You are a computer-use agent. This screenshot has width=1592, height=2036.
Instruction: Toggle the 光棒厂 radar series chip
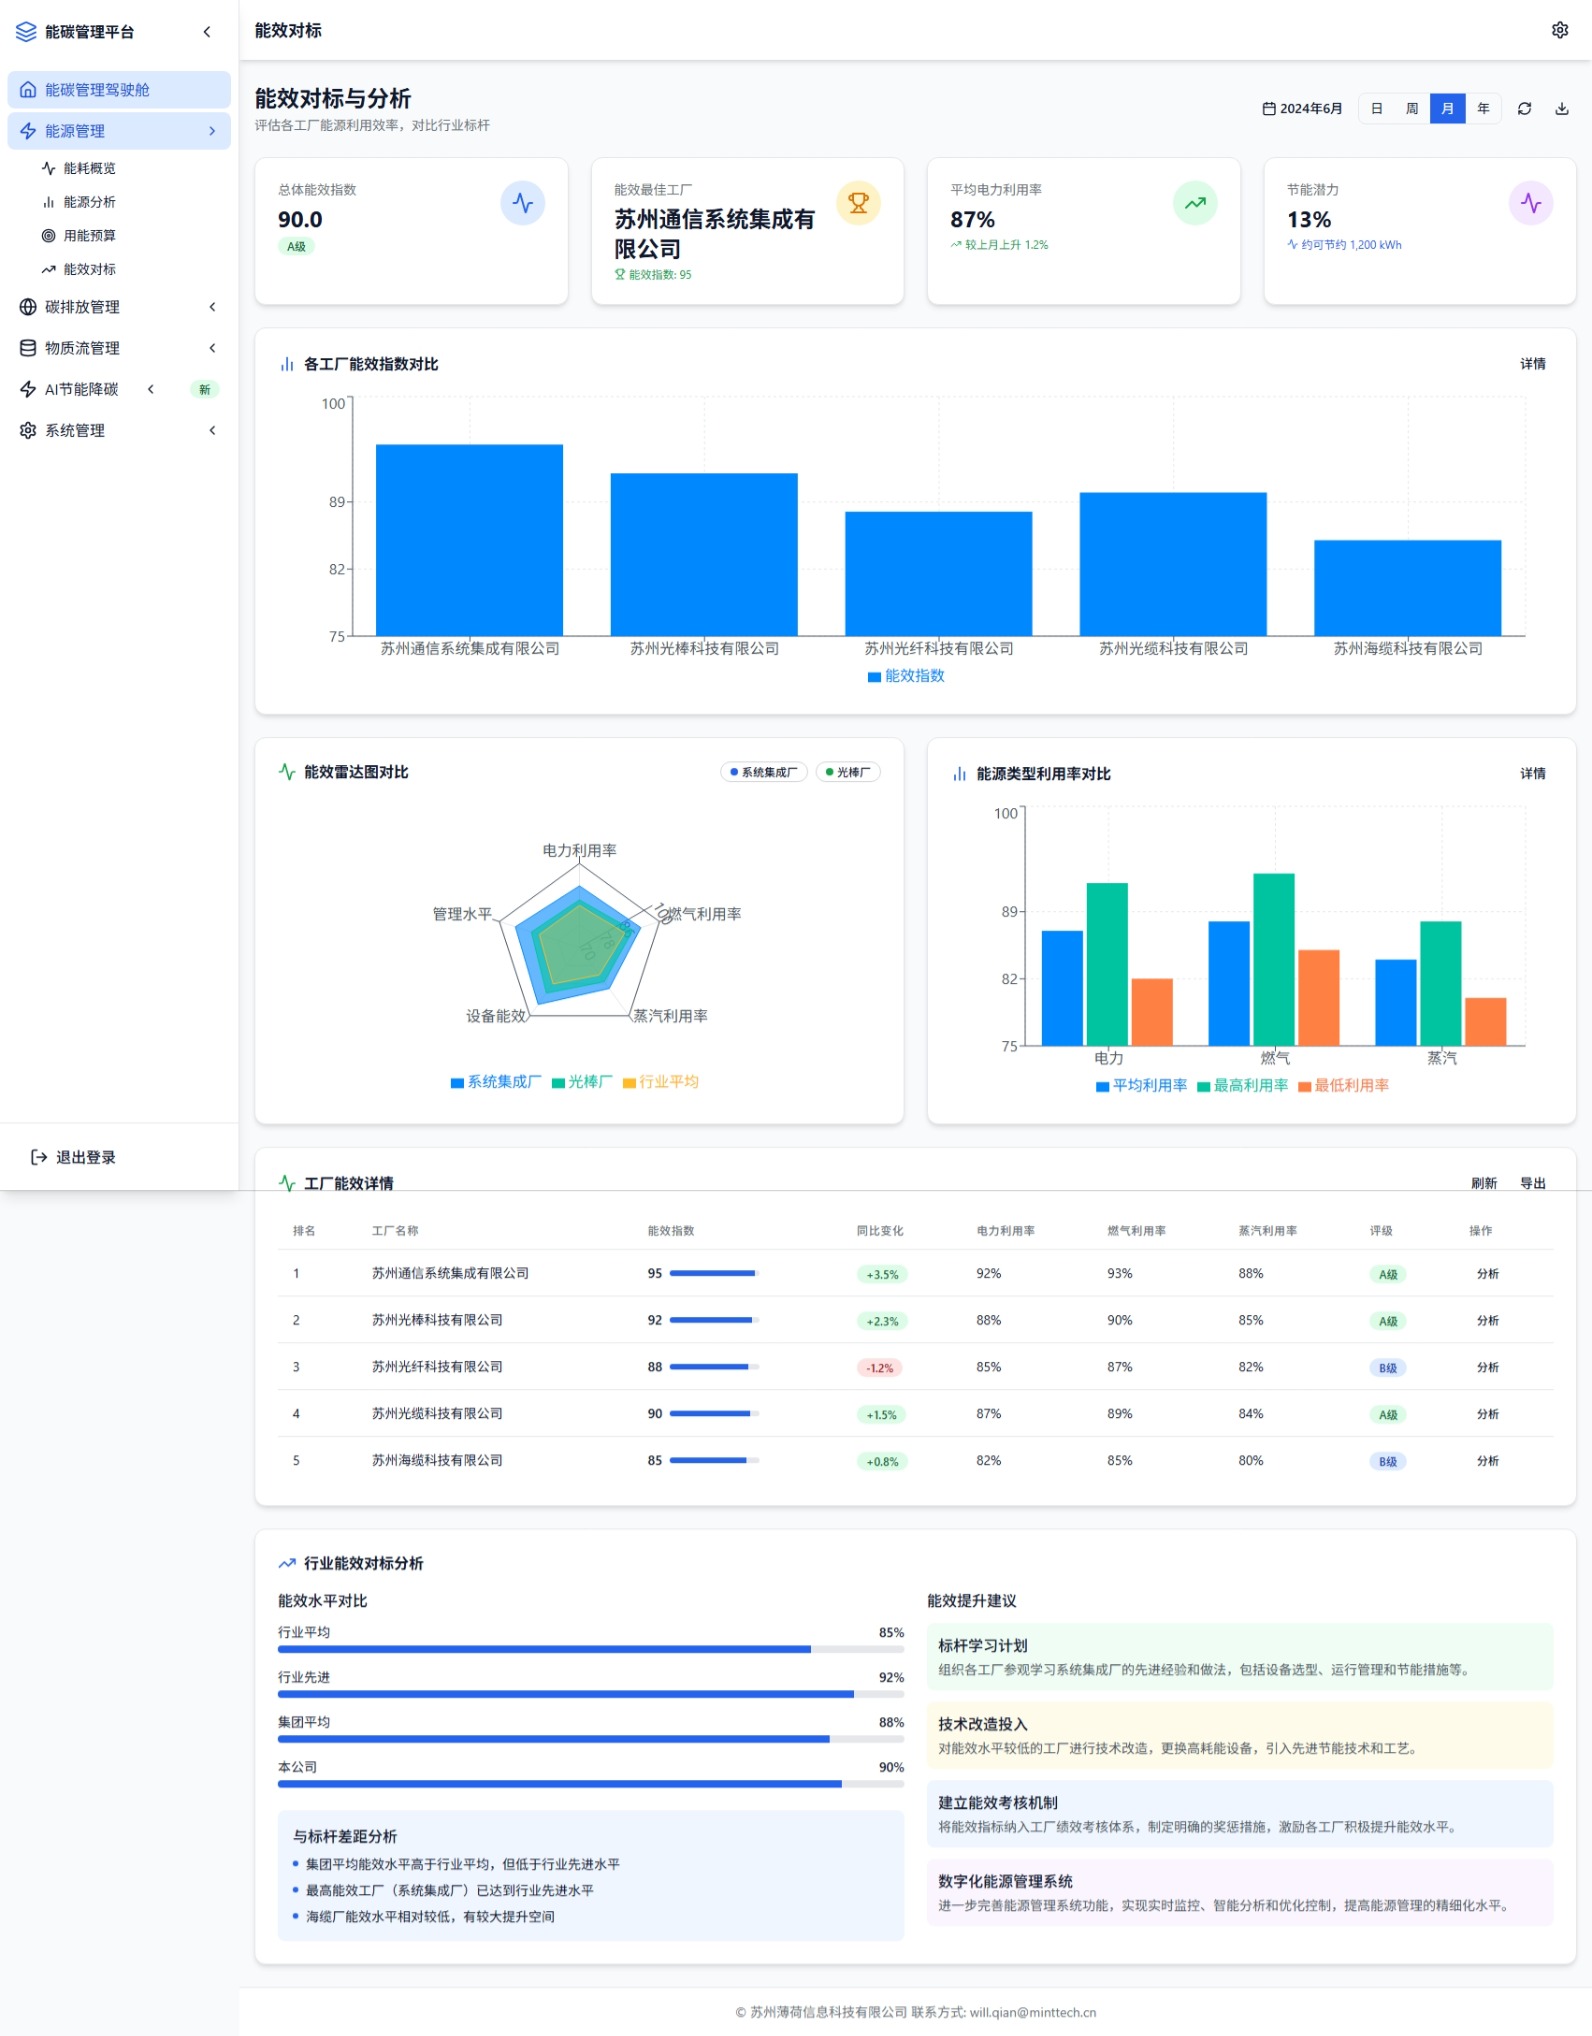click(848, 772)
